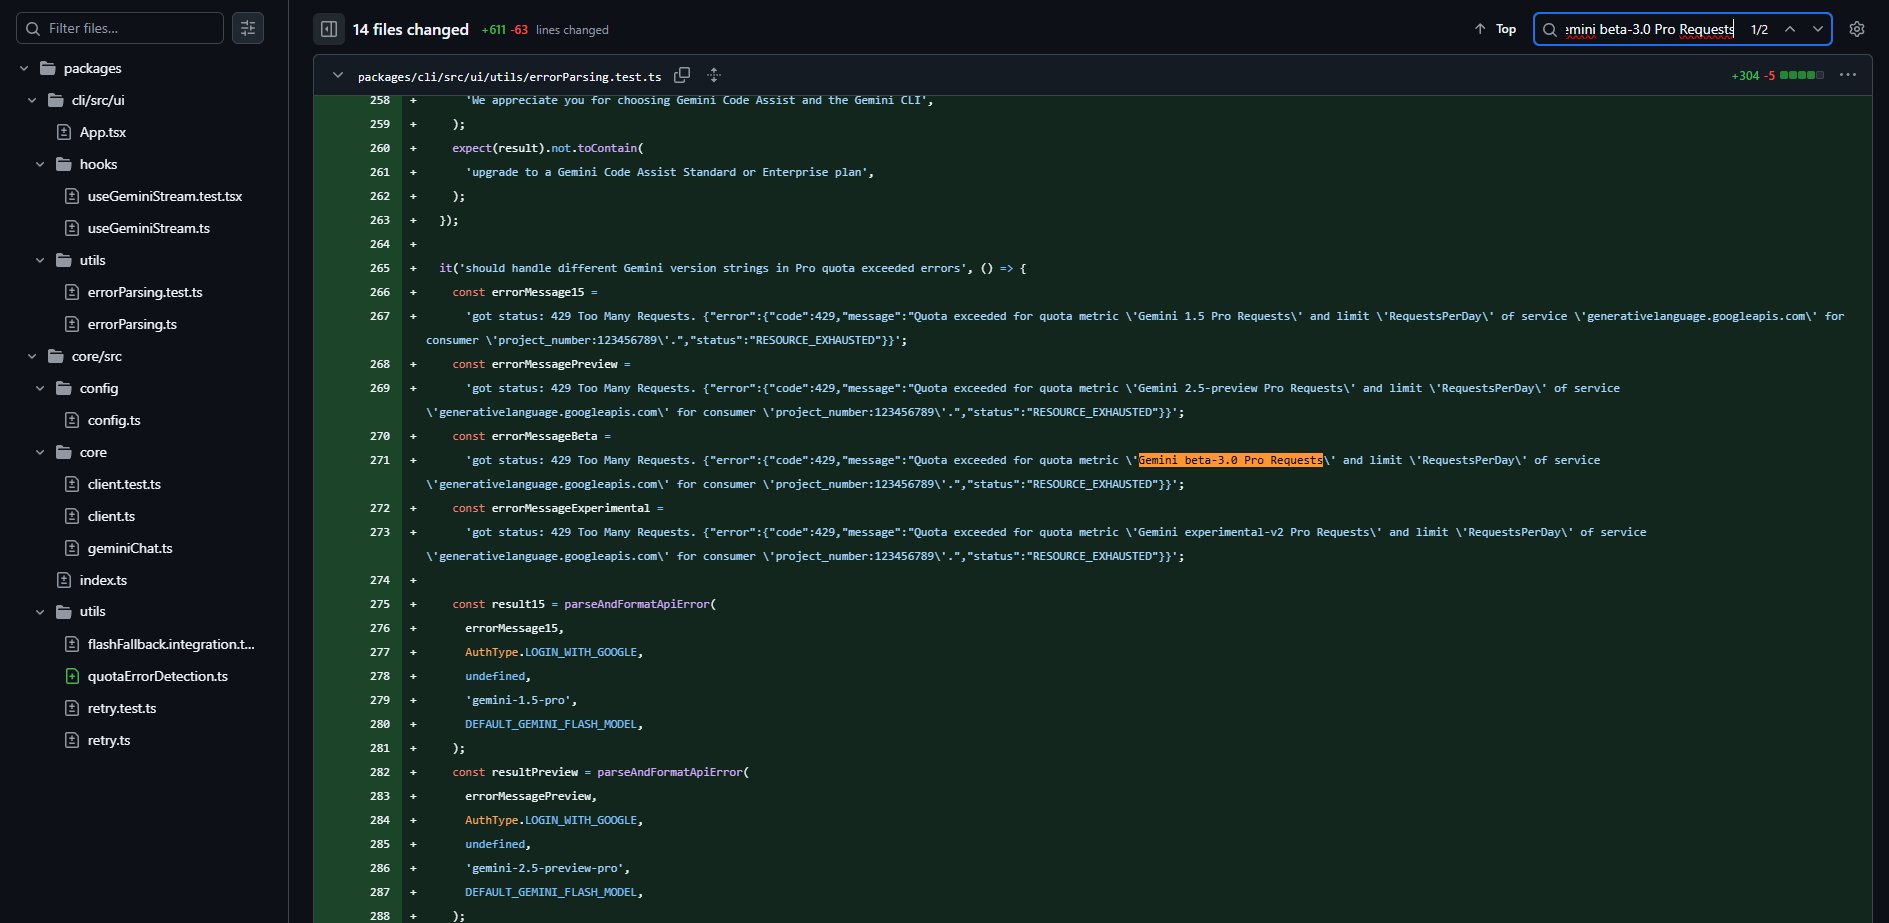The width and height of the screenshot is (1889, 923).
Task: Collapse the core/src folder
Action: click(x=32, y=356)
